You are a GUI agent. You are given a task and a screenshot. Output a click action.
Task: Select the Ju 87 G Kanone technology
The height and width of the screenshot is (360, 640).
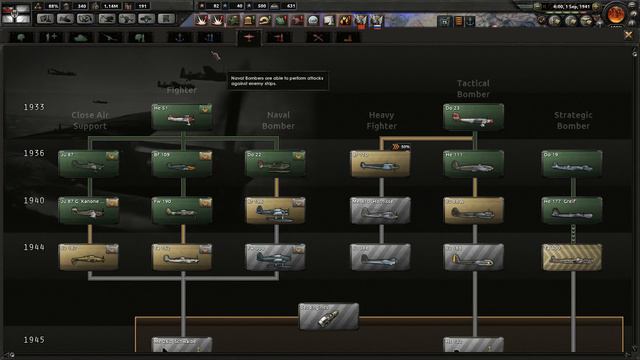(89, 211)
